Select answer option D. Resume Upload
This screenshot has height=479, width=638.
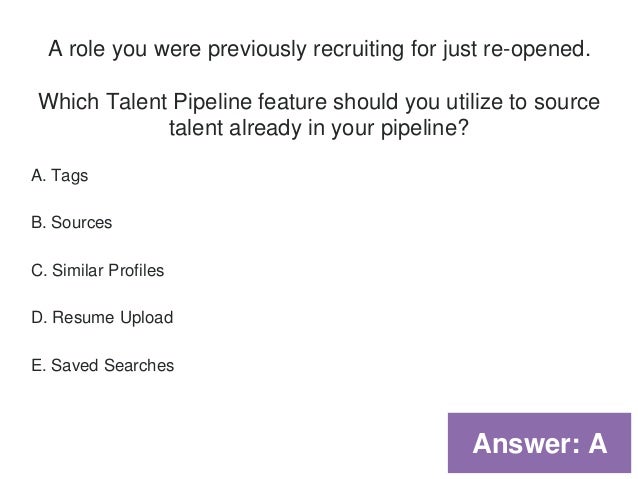pos(103,318)
